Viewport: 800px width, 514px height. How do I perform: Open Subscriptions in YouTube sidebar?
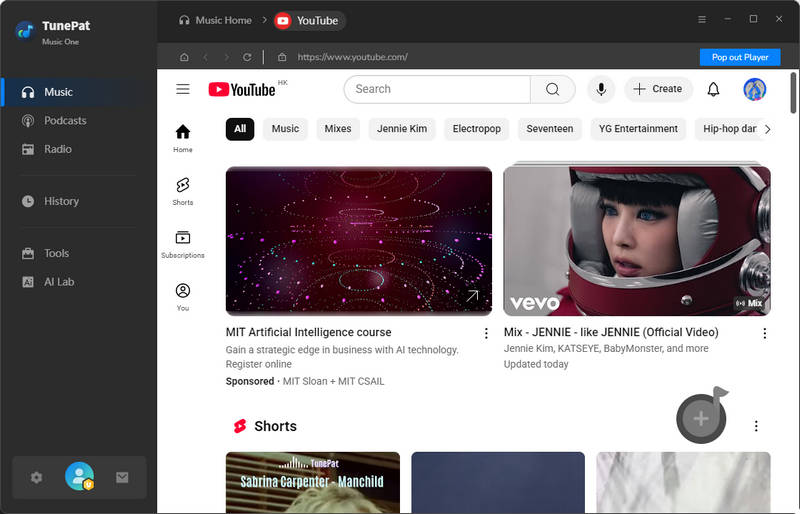182,244
